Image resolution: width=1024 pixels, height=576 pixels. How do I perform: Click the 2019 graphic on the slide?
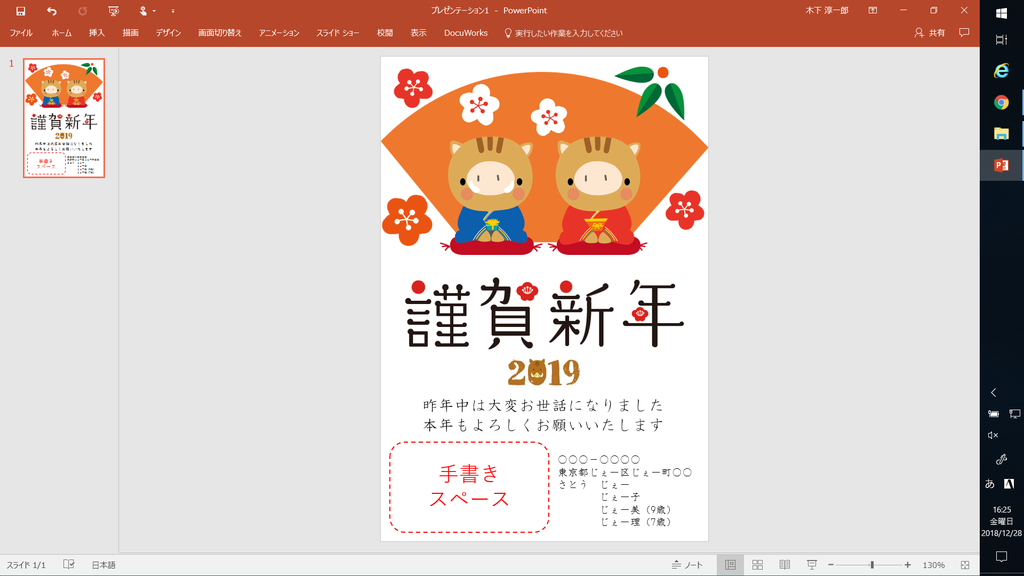tap(543, 372)
